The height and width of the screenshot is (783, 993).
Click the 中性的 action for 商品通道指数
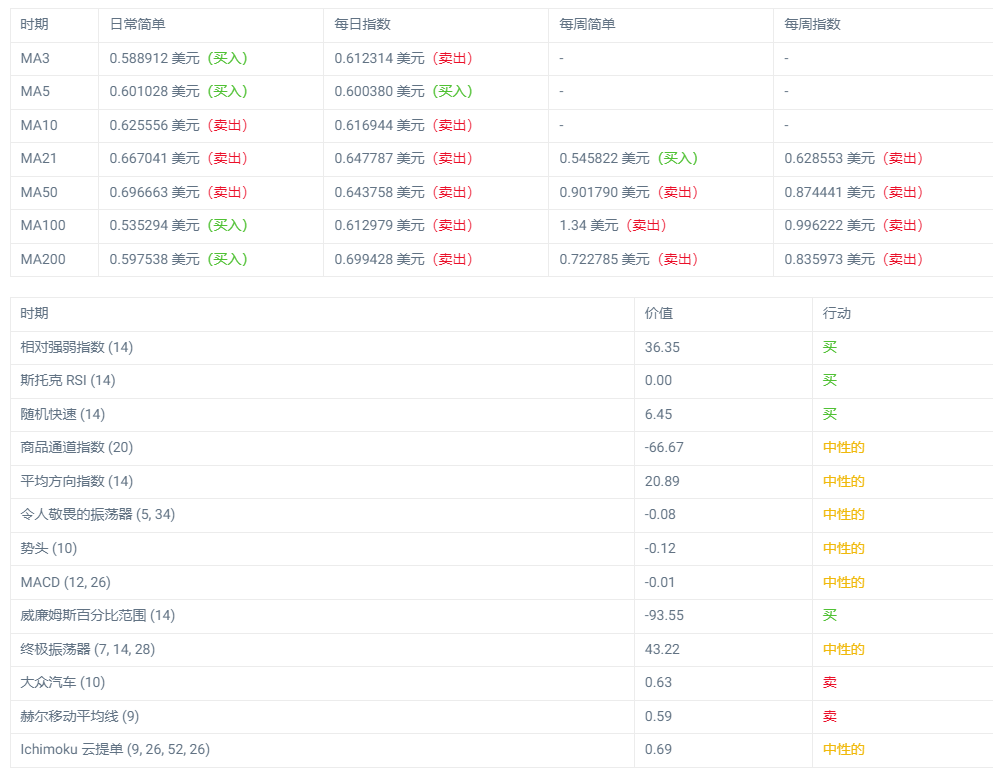click(x=844, y=447)
